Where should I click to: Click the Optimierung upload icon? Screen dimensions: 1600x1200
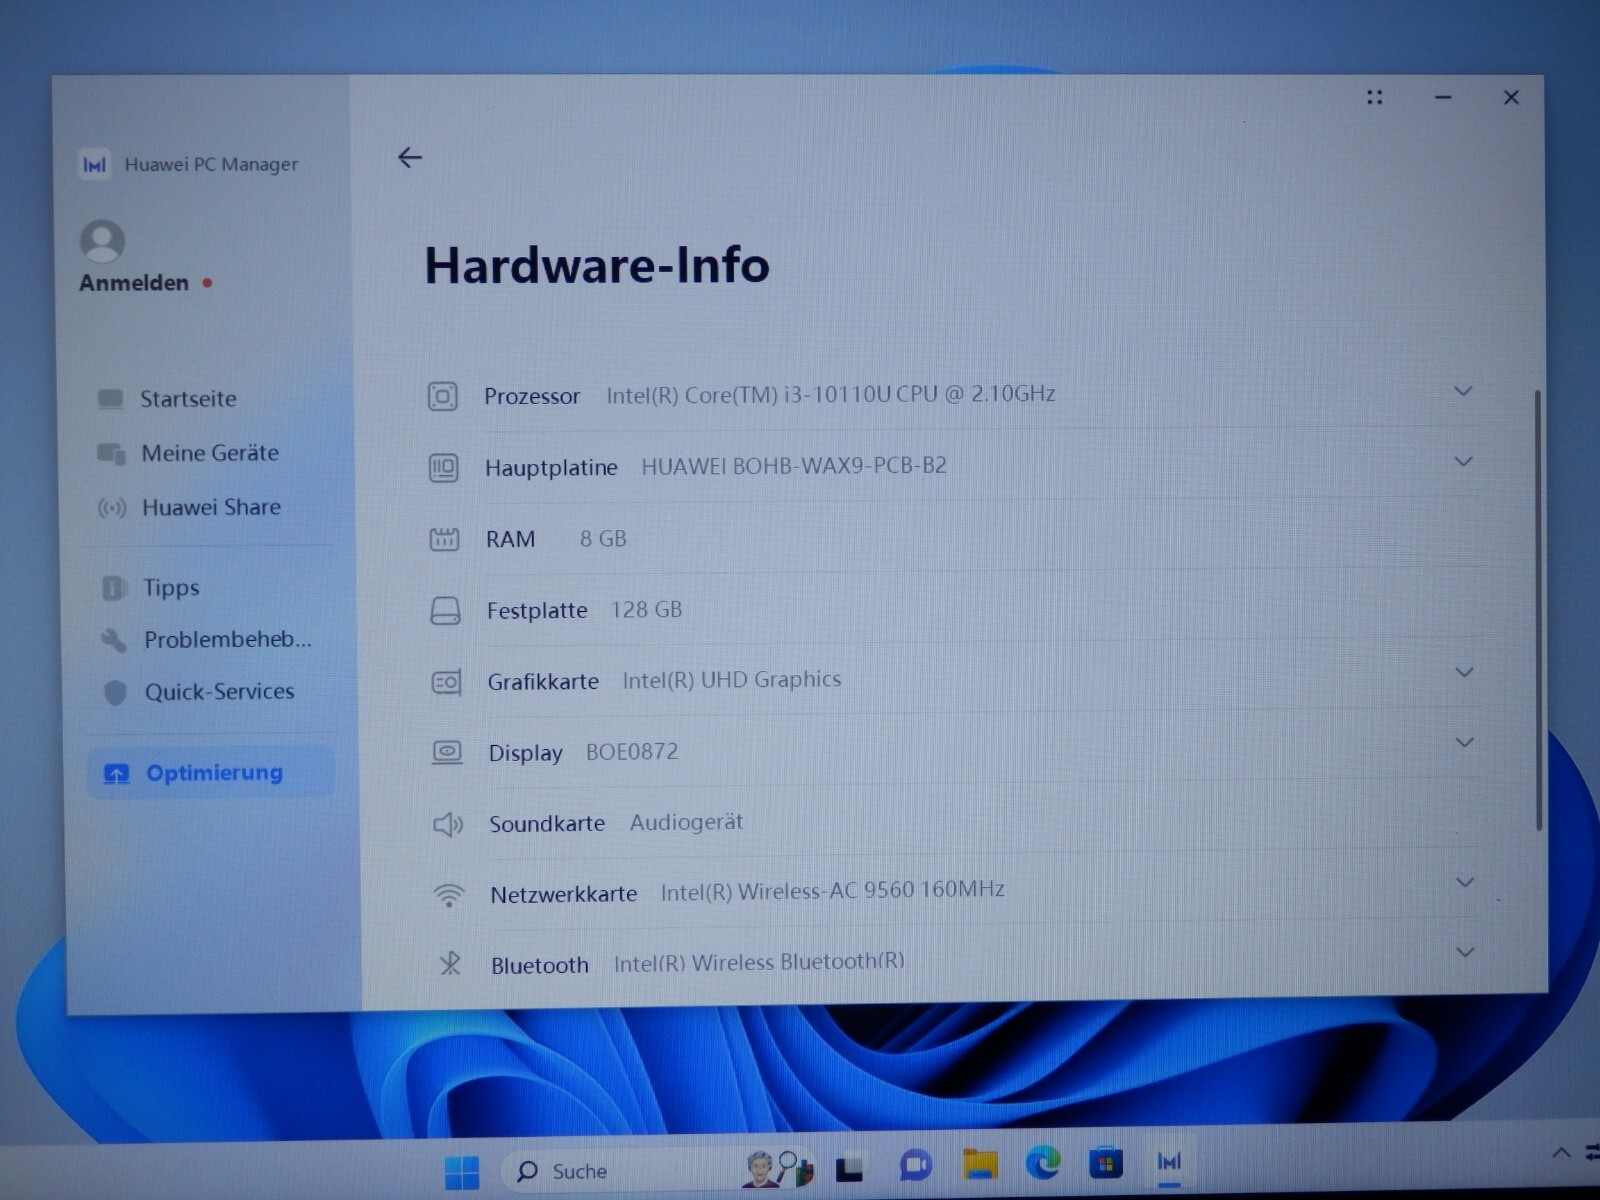117,774
